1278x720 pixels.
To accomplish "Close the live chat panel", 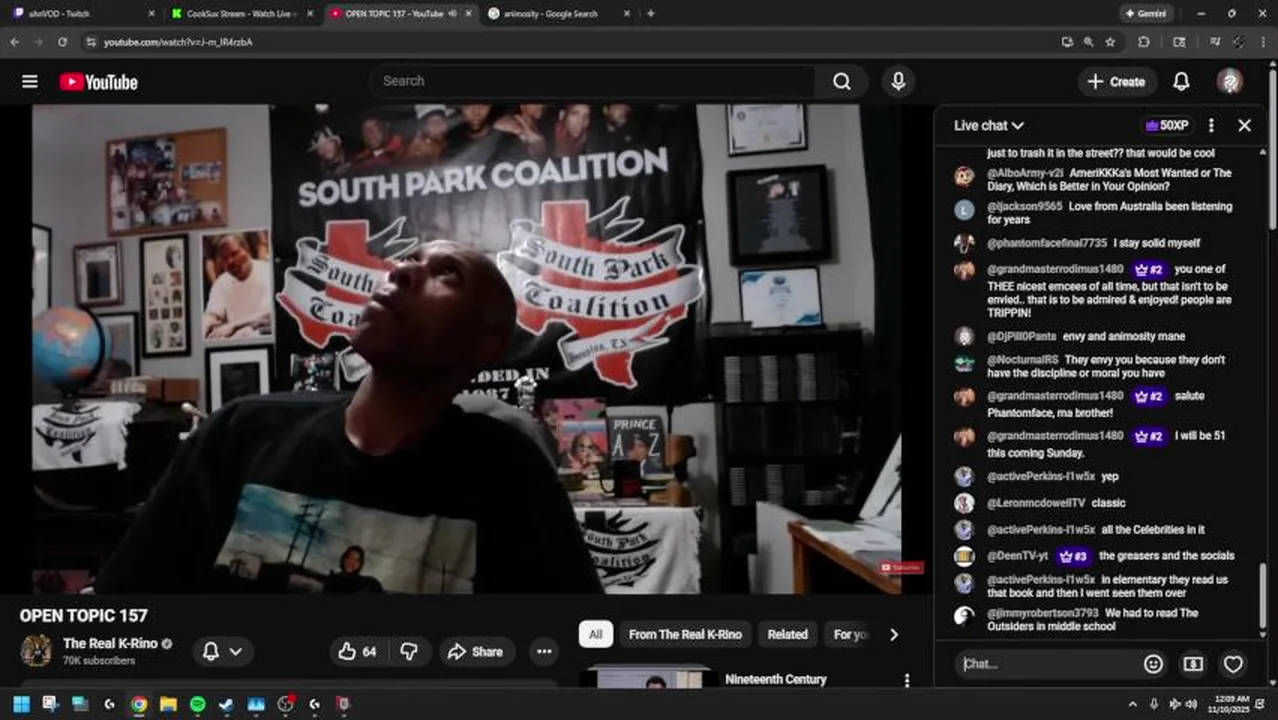I will pyautogui.click(x=1244, y=125).
